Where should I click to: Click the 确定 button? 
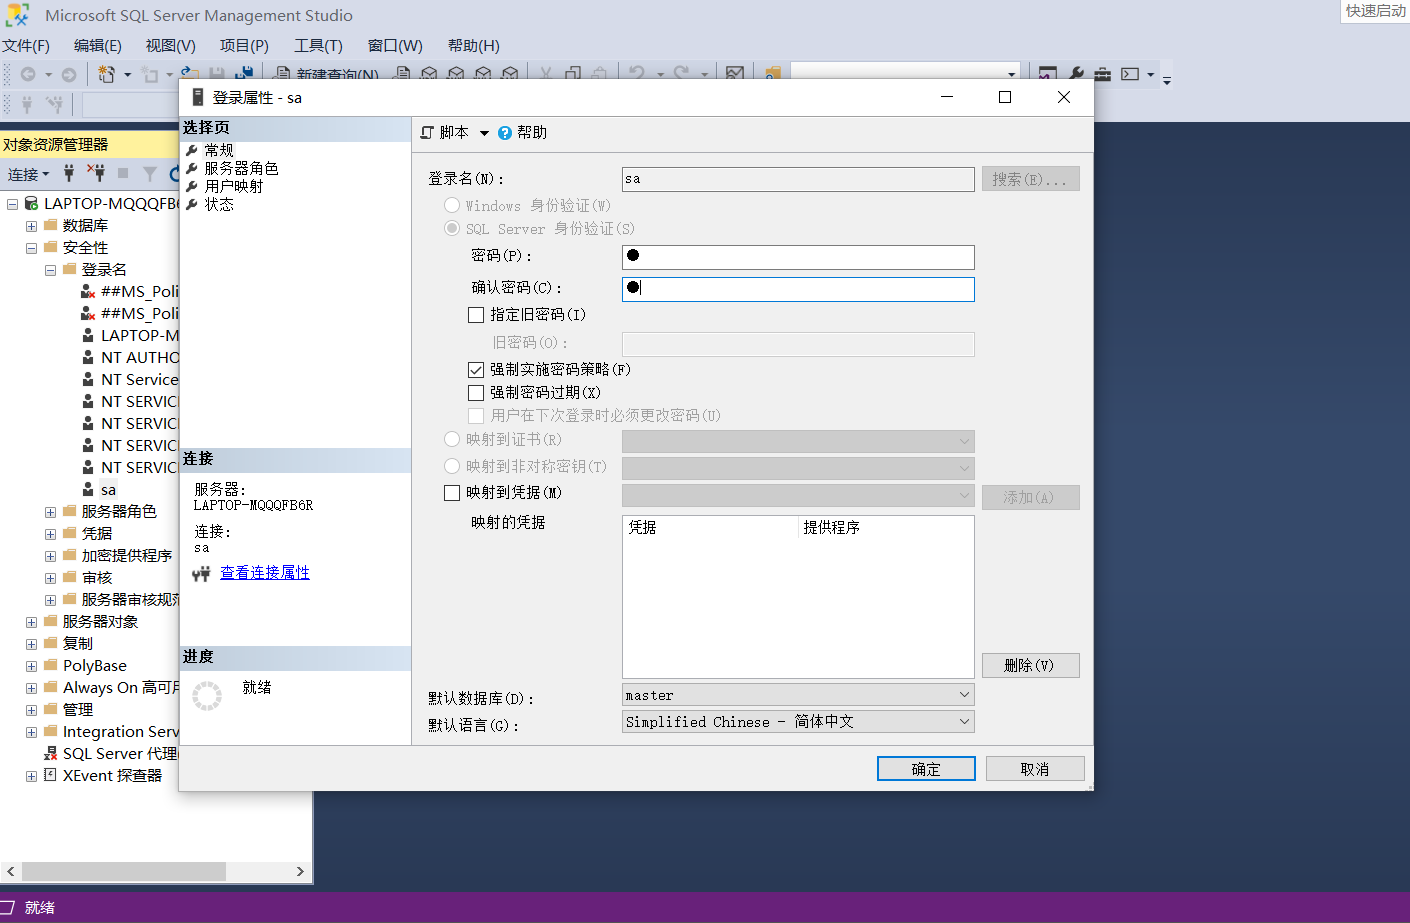[x=926, y=769]
